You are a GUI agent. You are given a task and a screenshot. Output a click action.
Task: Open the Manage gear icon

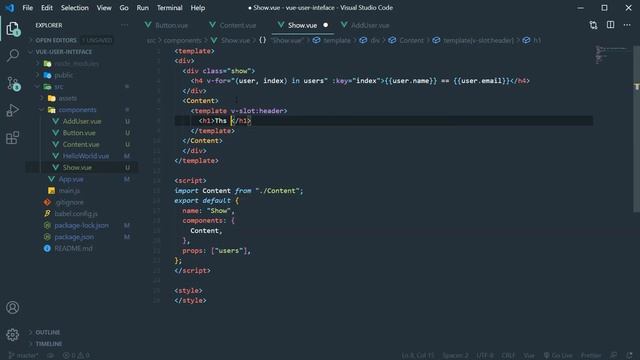13,335
